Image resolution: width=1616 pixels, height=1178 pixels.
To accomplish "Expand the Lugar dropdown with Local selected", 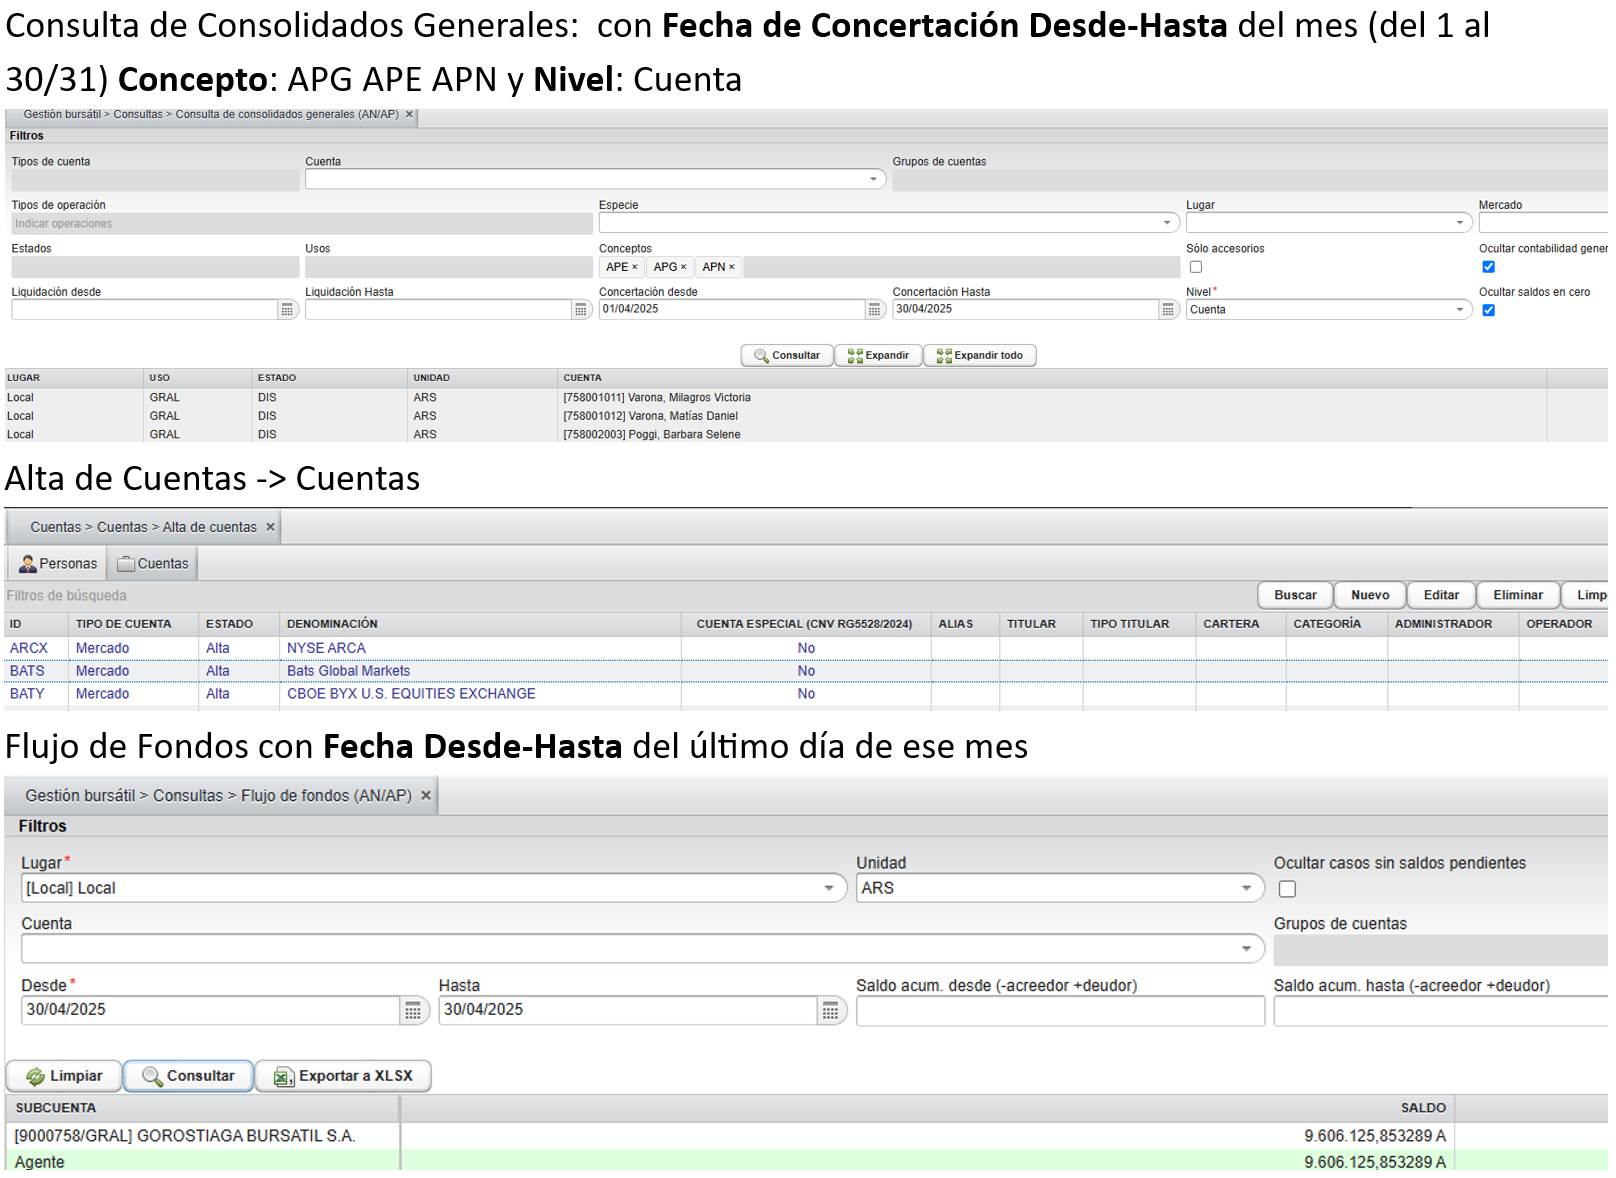I will click(829, 888).
